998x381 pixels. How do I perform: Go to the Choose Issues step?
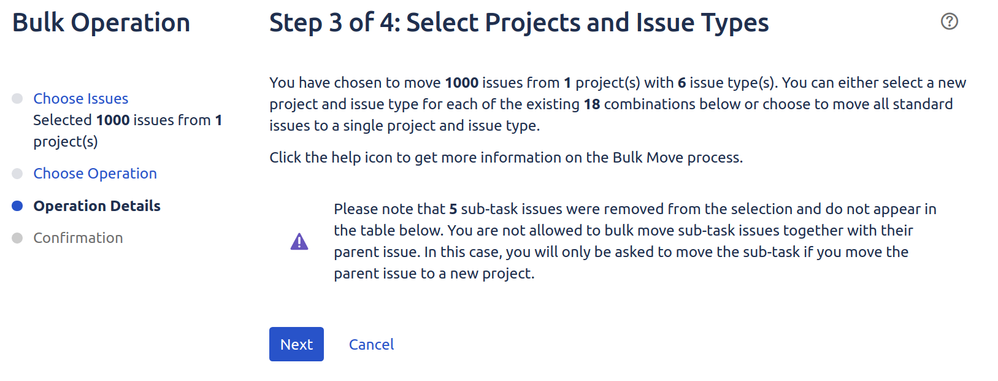click(x=81, y=99)
